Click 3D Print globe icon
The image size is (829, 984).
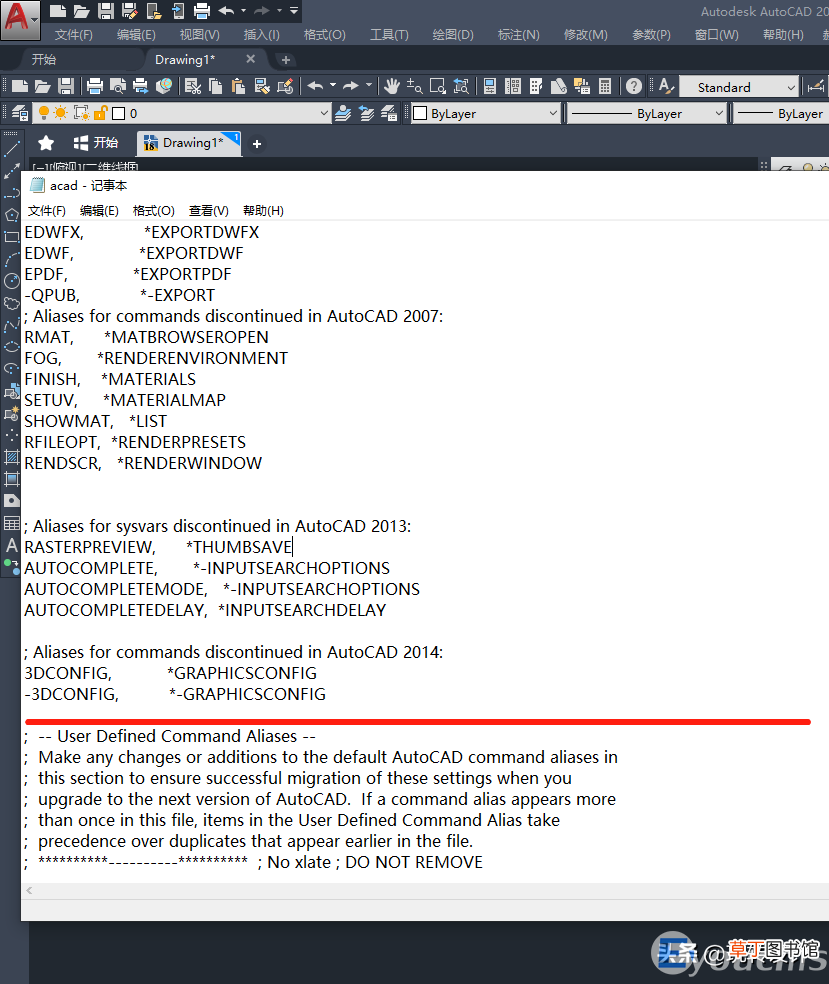(x=164, y=86)
